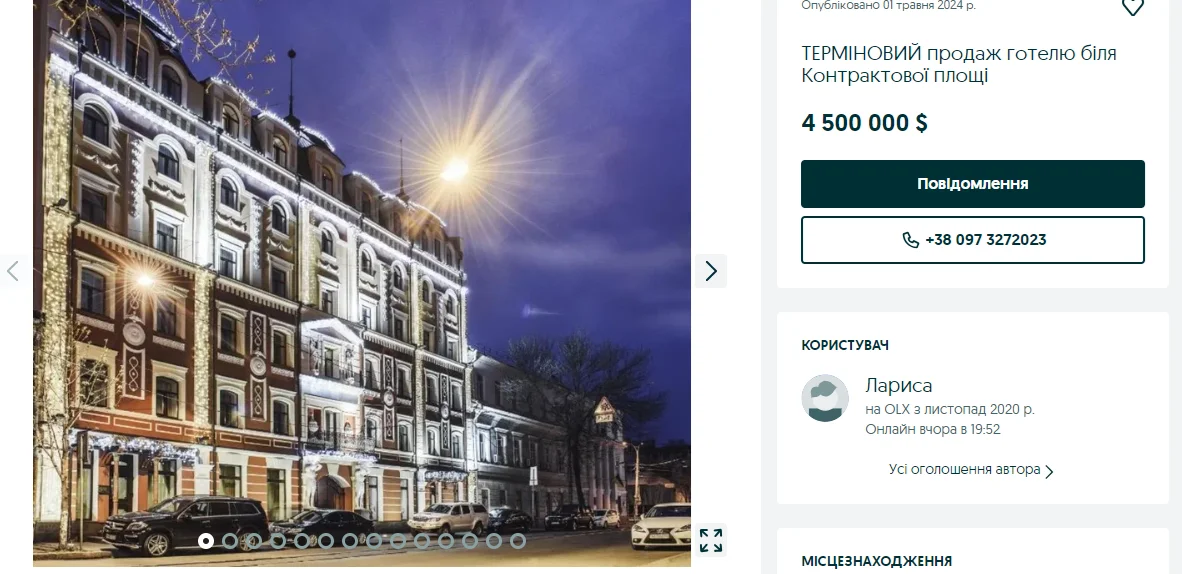1182x587 pixels.
Task: Add listing to favorites with heart icon
Action: tap(1132, 7)
